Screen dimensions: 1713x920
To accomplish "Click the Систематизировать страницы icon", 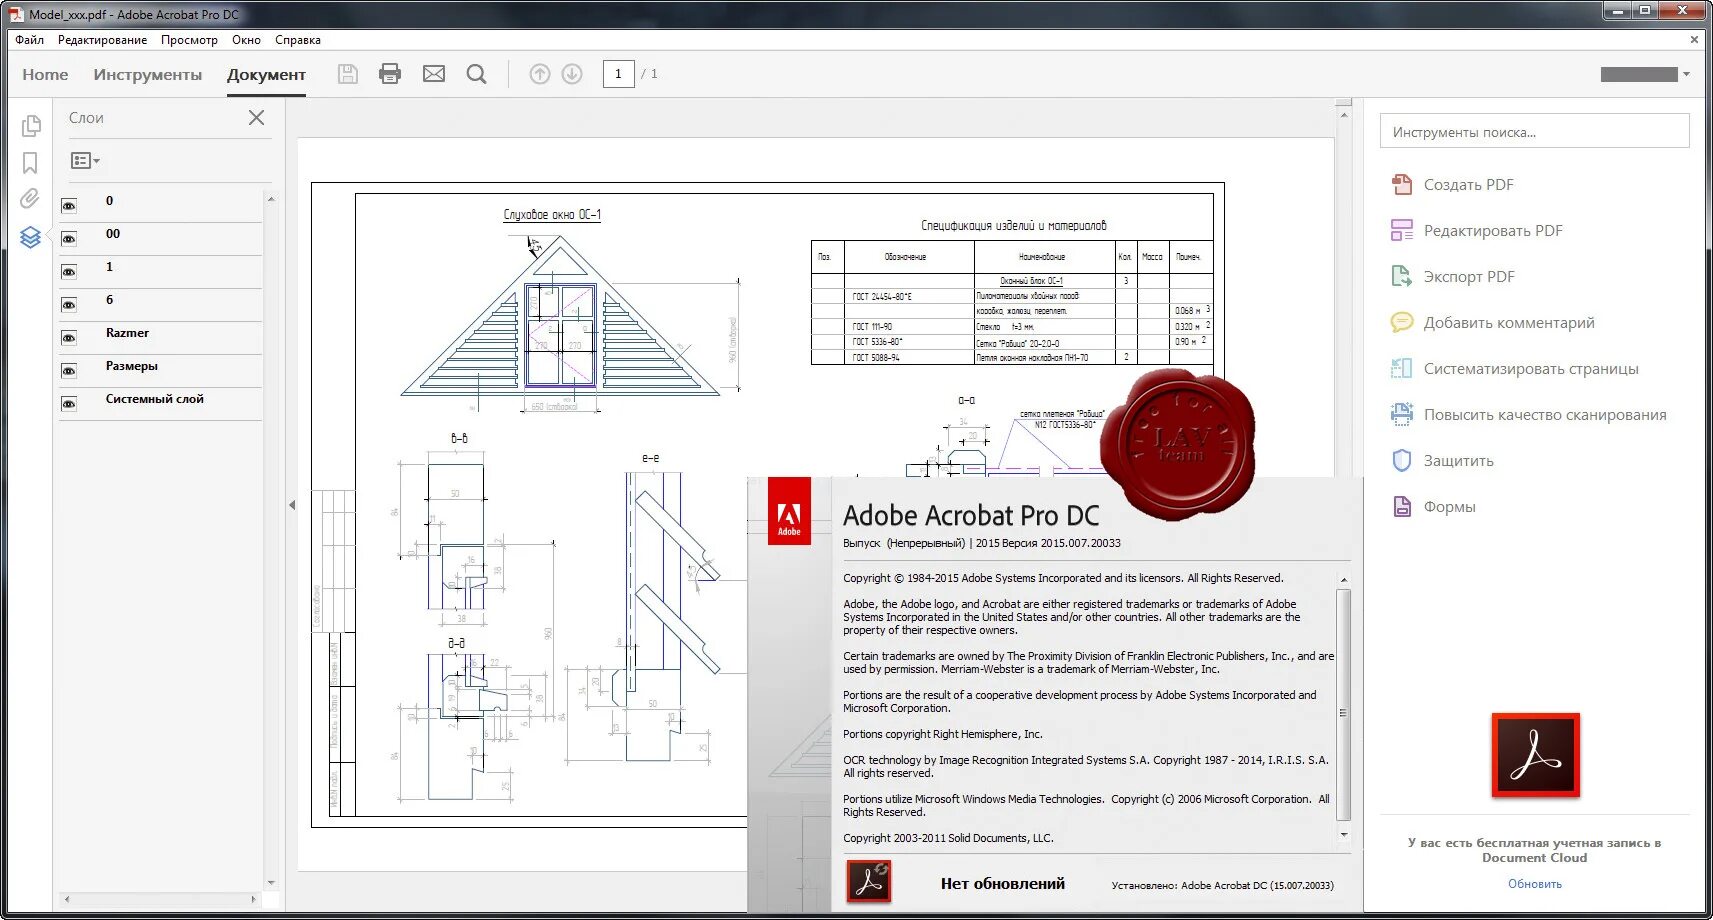I will 1402,368.
